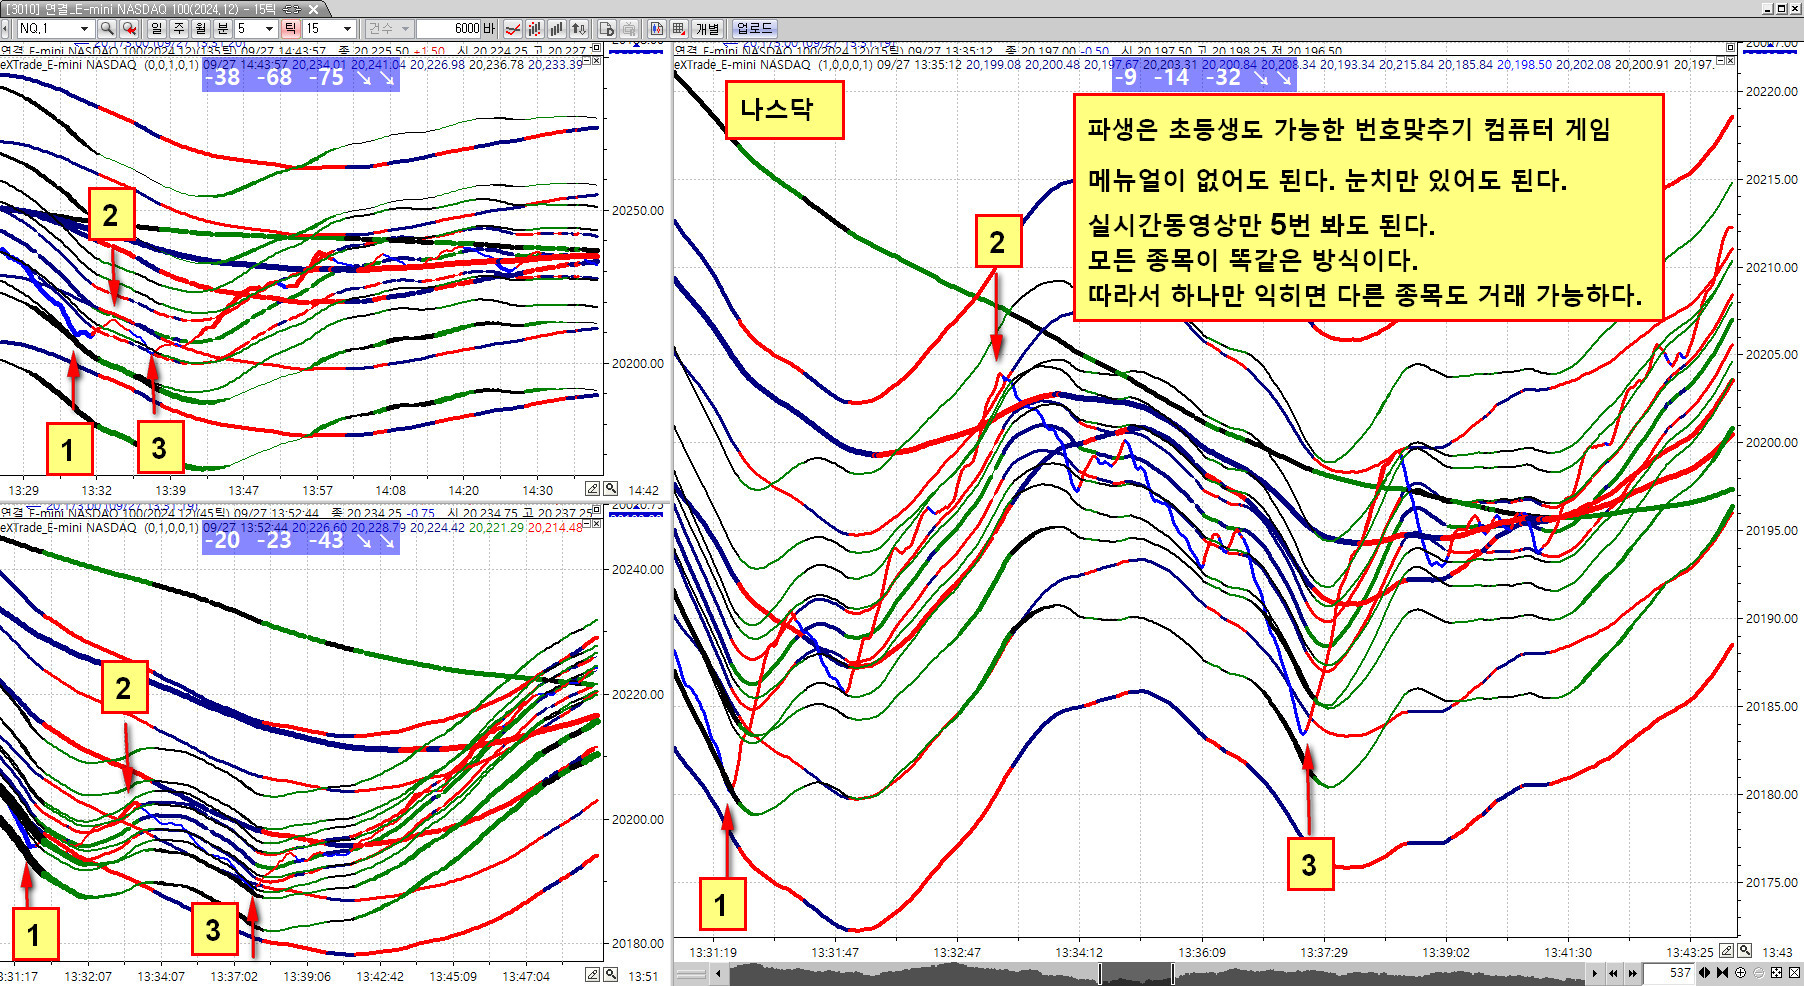Toggle the 주 (weekly) period button
Screen dimensions: 1804x986
(178, 28)
